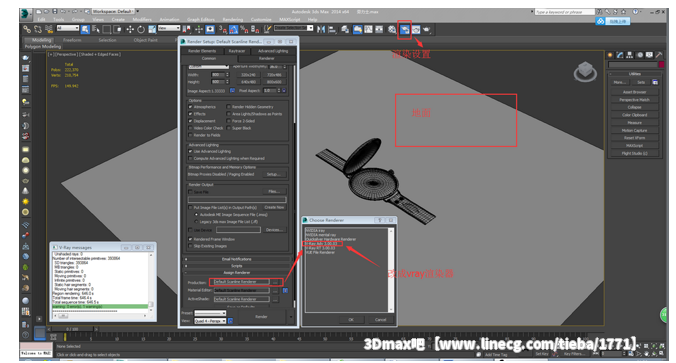Screen dimensions: 676x363
Task: Toggle the Displacement checkbox
Action: tap(191, 121)
